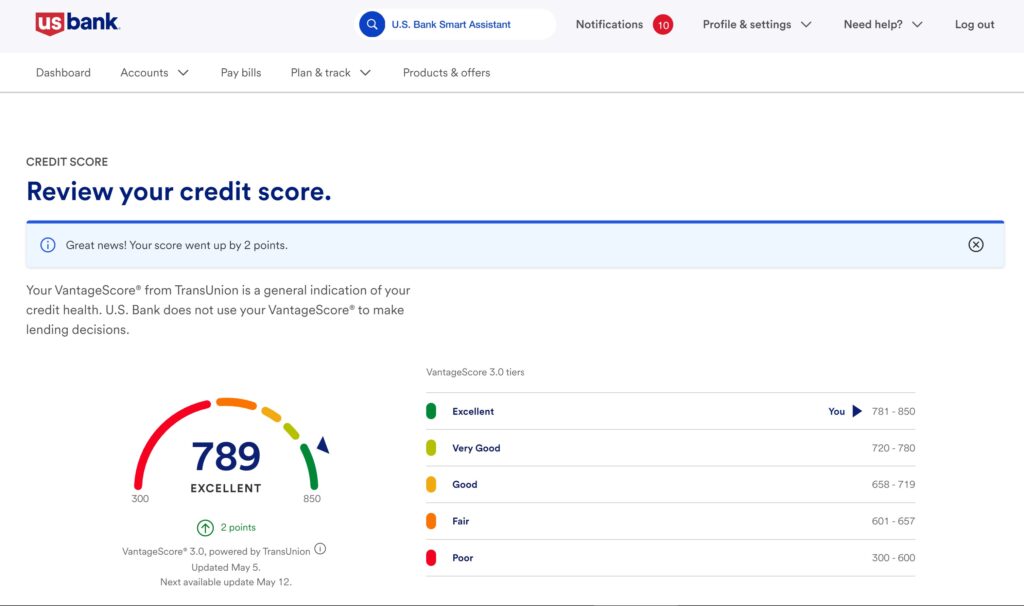Click the info icon in the banner

pyautogui.click(x=47, y=245)
